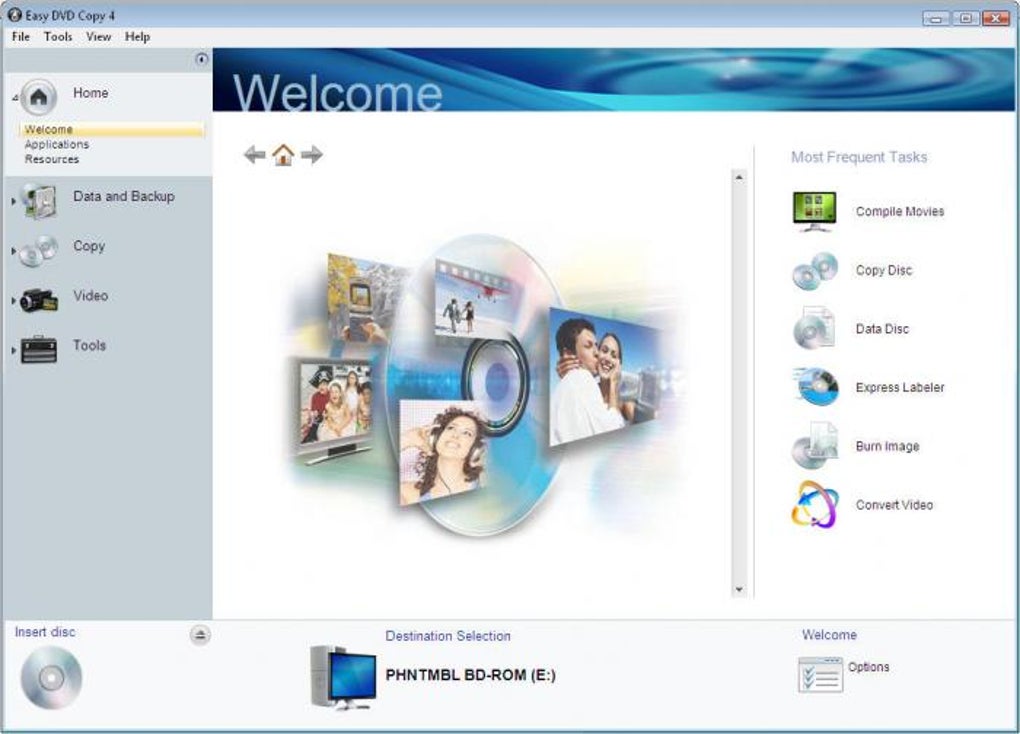Click the scrollbar down arrow

click(x=739, y=590)
